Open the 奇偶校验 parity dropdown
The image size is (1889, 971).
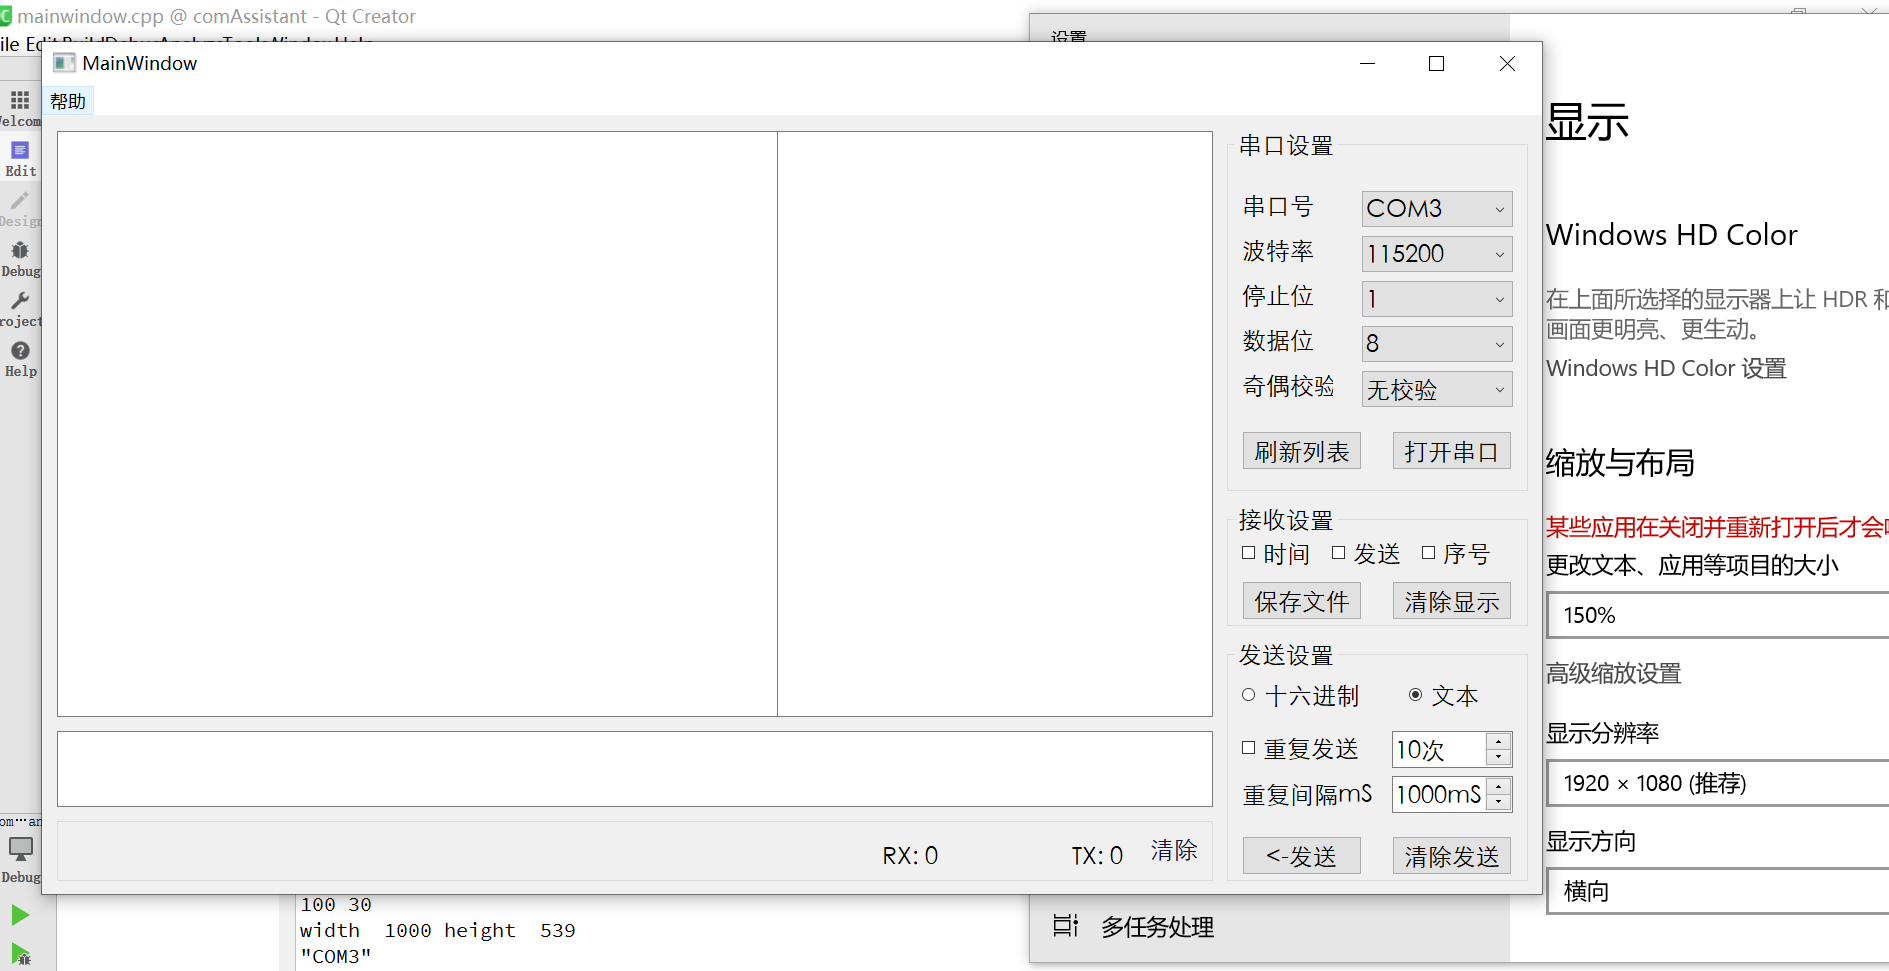1437,389
